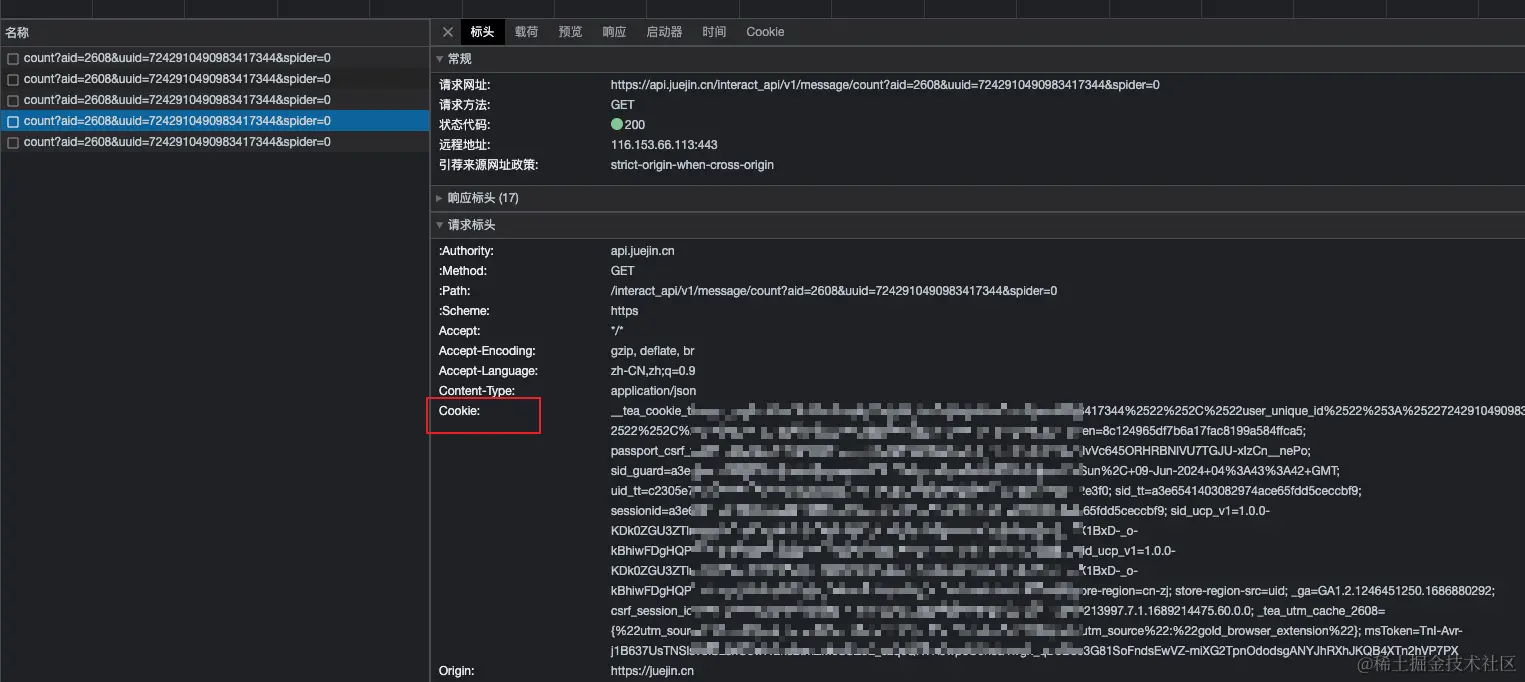Viewport: 1525px width, 682px height.
Task: Close the request details pane
Action: click(x=447, y=32)
